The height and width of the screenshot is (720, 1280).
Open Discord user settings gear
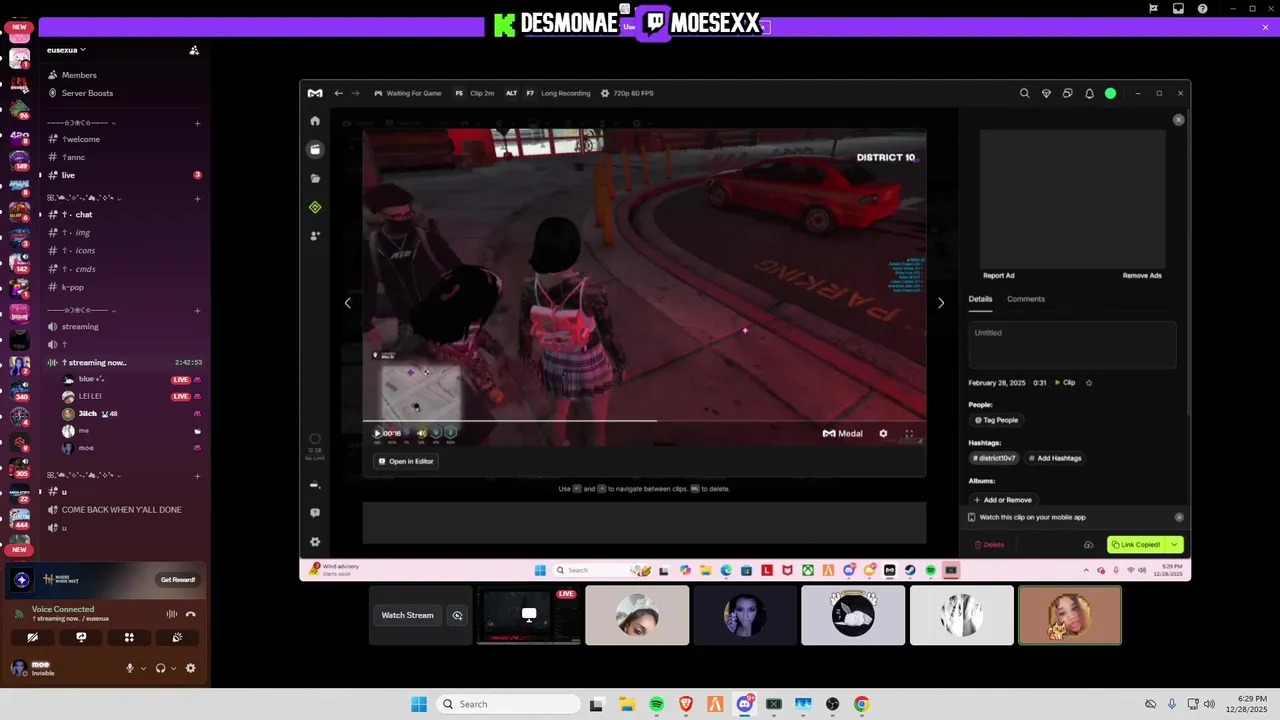190,668
